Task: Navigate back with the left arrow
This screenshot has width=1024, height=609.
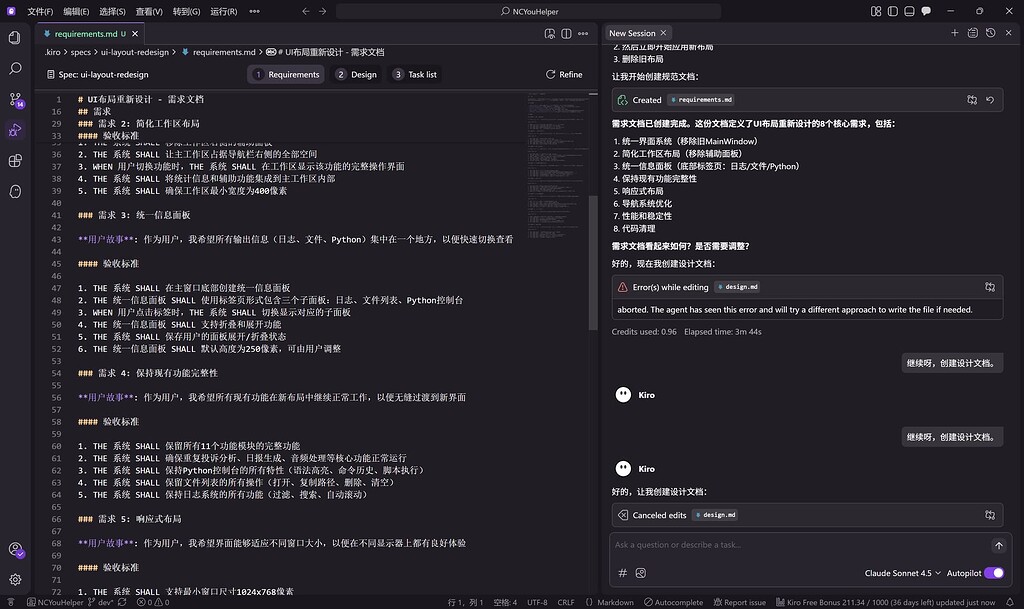Action: pos(306,11)
